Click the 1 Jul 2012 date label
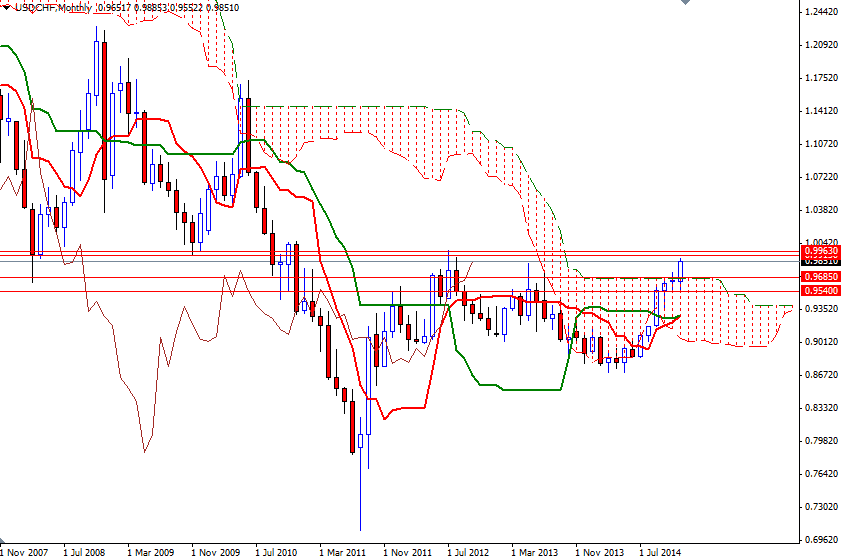Image resolution: width=841 pixels, height=559 pixels. click(468, 552)
